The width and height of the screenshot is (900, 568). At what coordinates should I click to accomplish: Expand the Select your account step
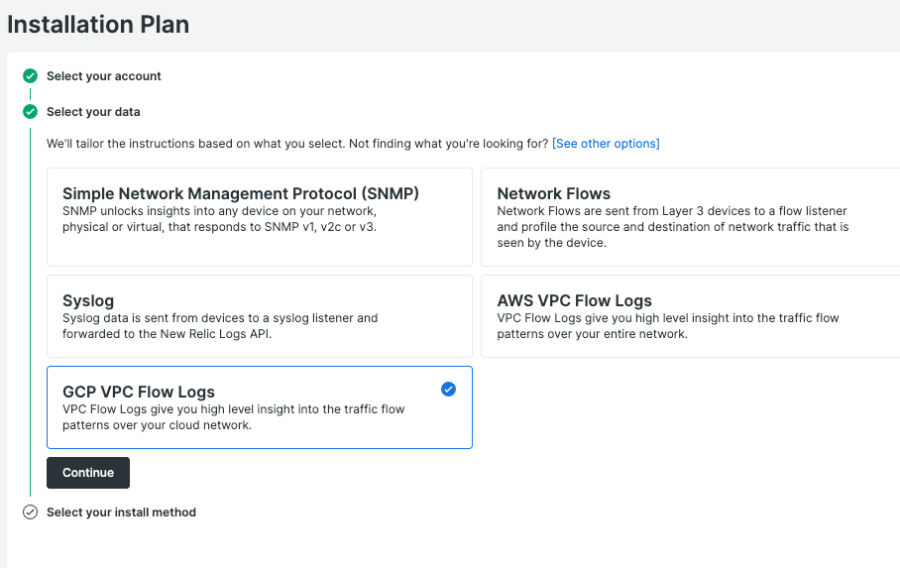(104, 76)
